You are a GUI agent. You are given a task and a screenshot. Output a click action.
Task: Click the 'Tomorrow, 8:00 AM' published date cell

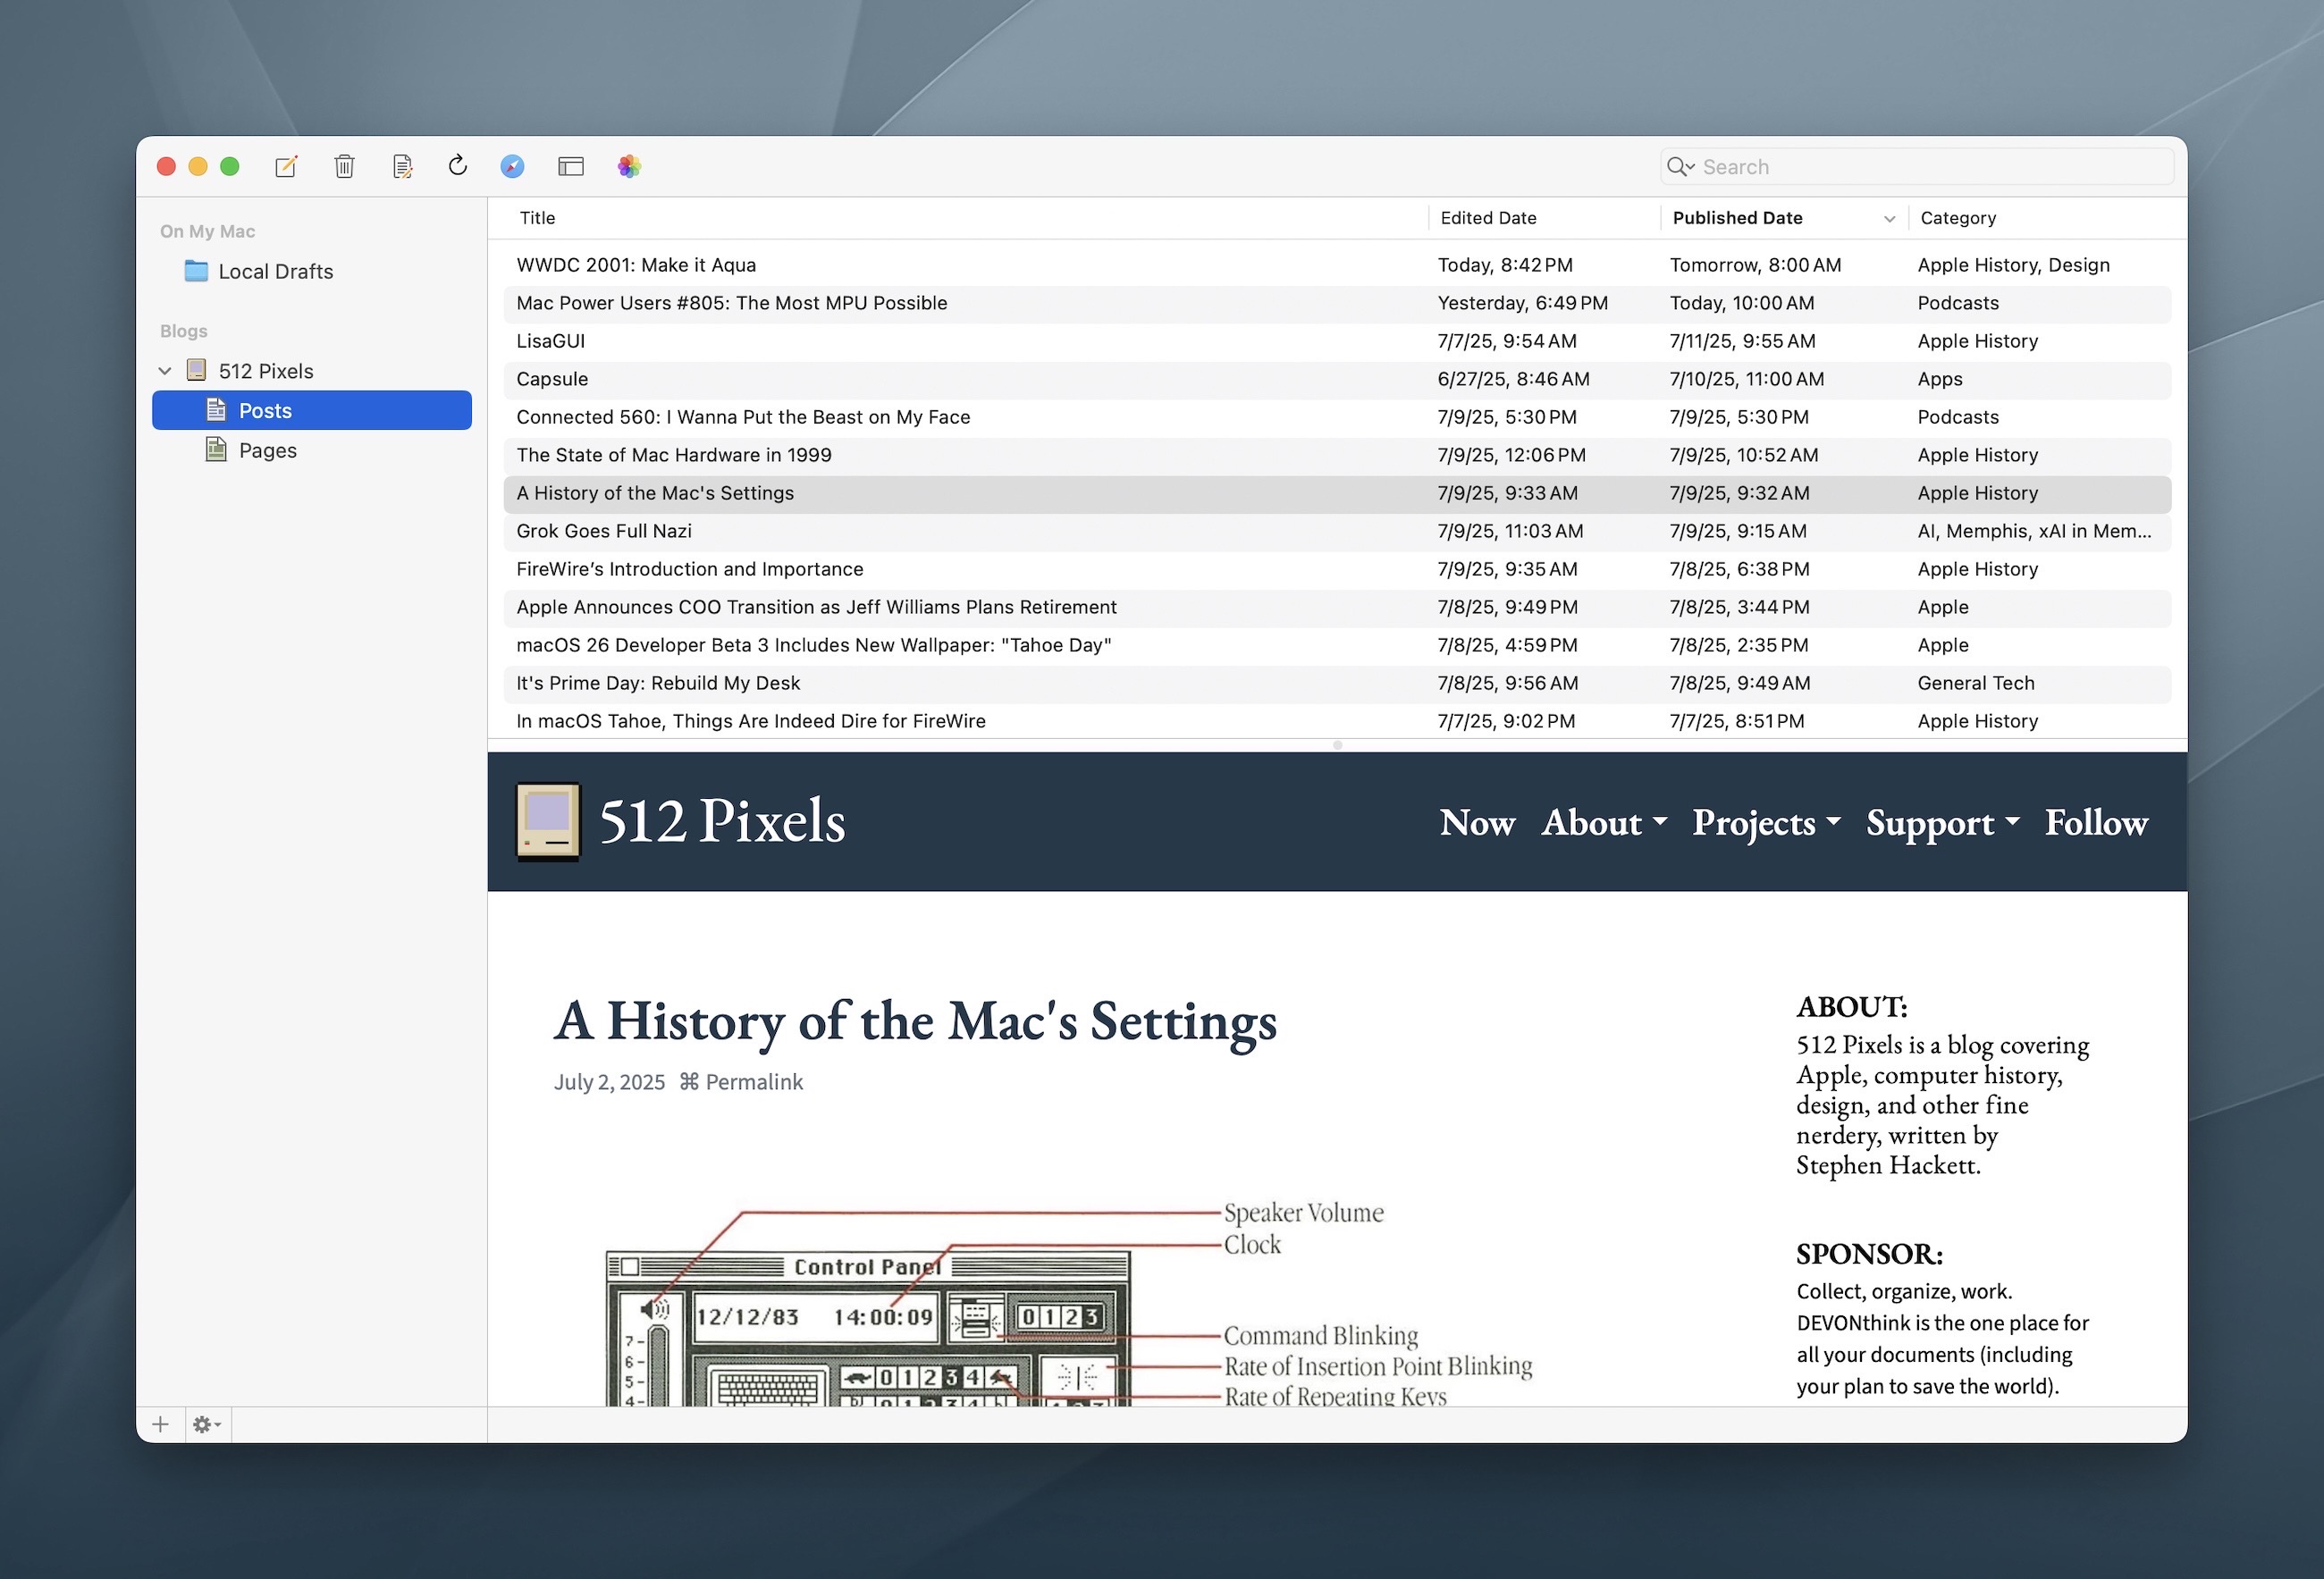click(1755, 265)
